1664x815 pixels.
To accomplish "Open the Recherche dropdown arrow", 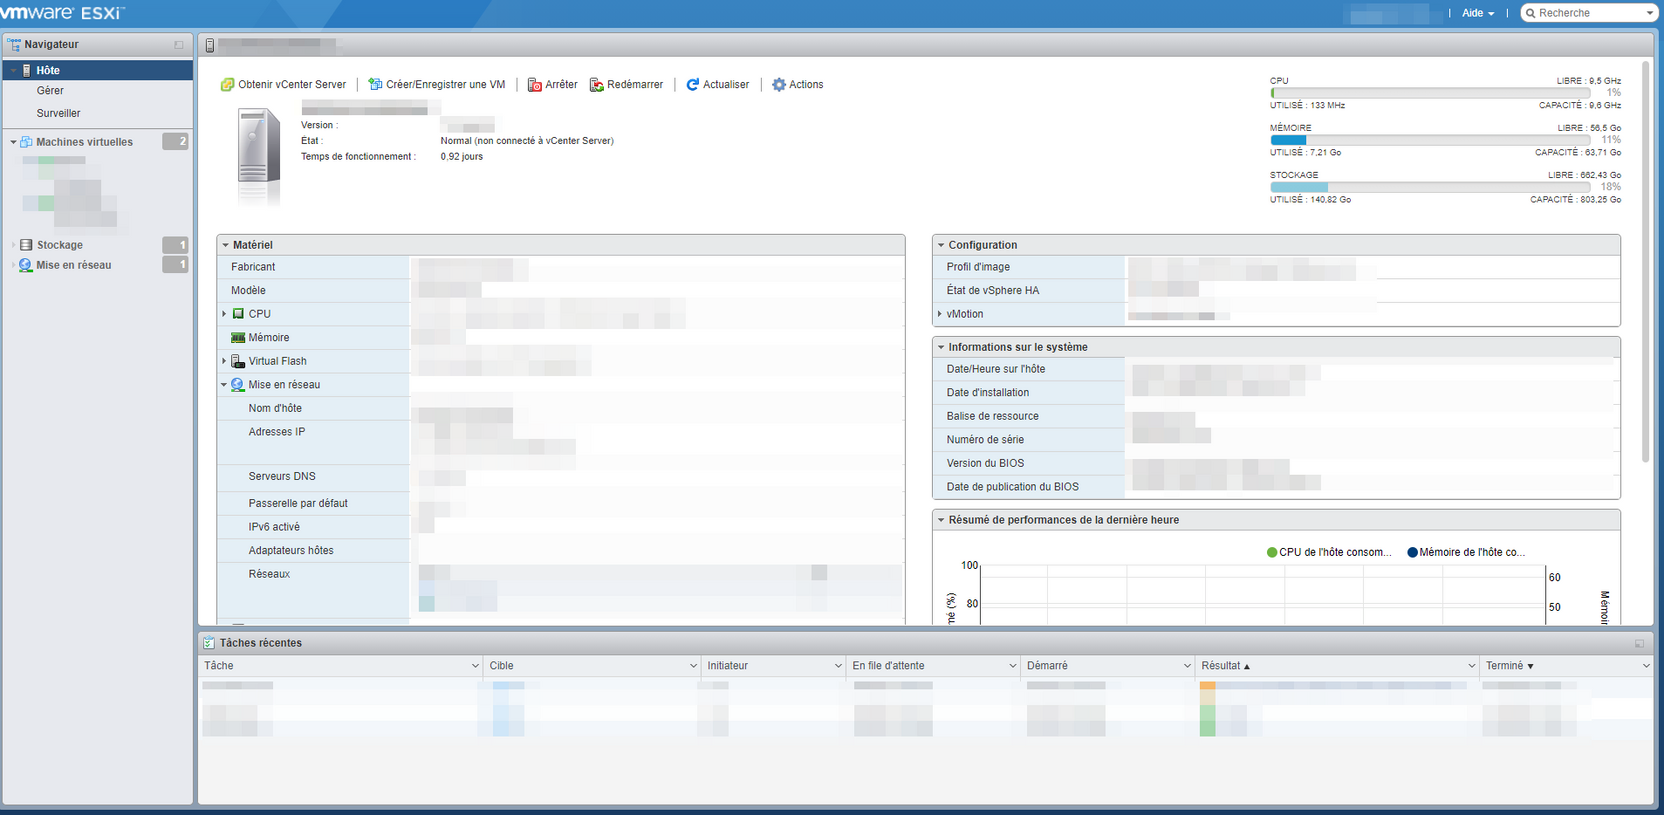I will point(1649,13).
